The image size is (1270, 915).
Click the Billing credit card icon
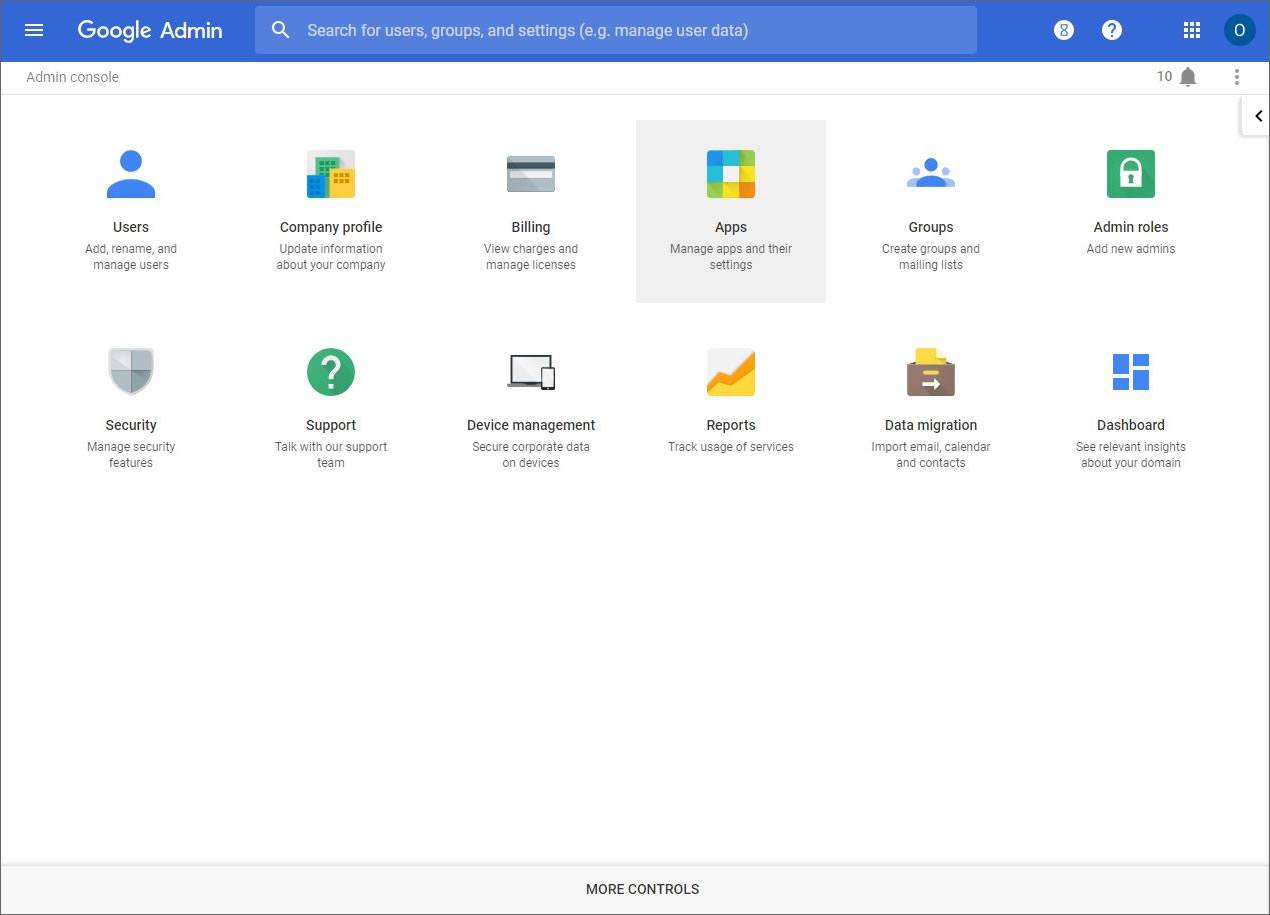click(x=531, y=174)
